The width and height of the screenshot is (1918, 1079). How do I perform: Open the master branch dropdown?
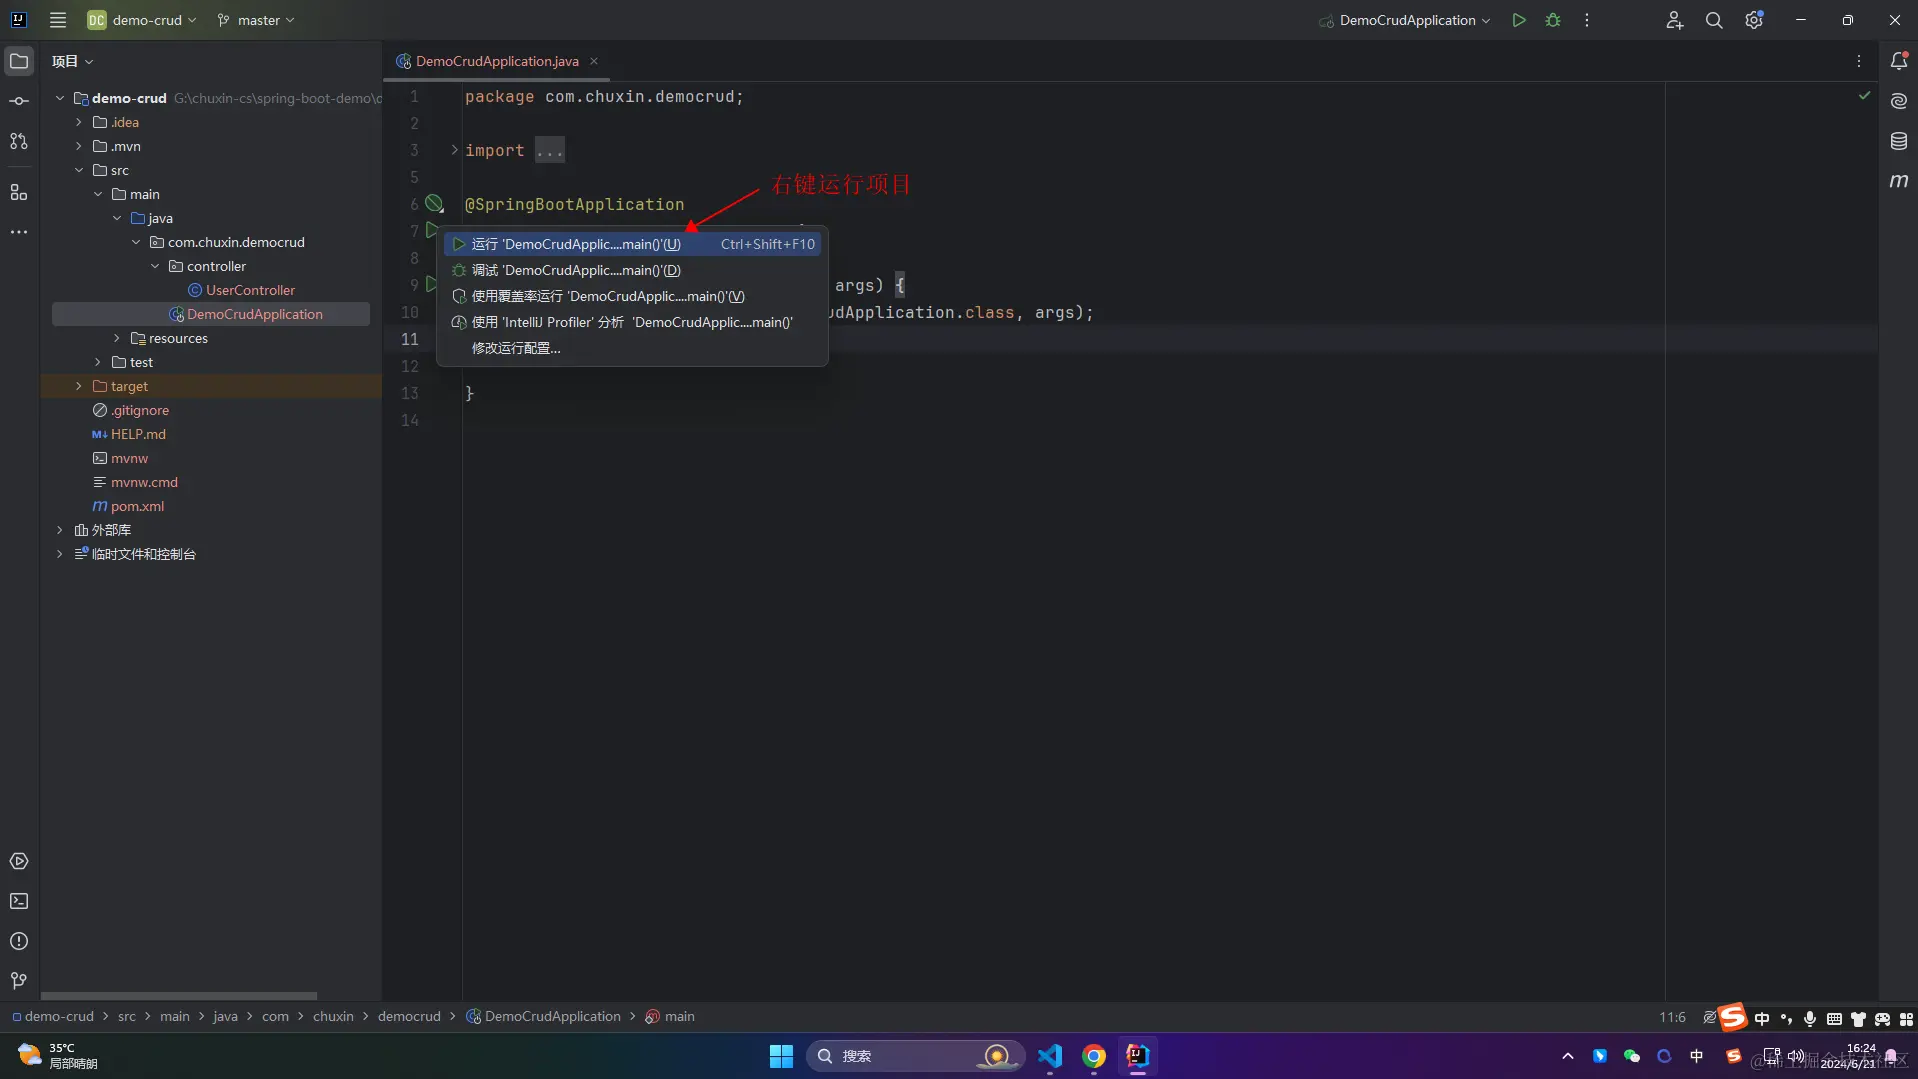click(x=256, y=20)
